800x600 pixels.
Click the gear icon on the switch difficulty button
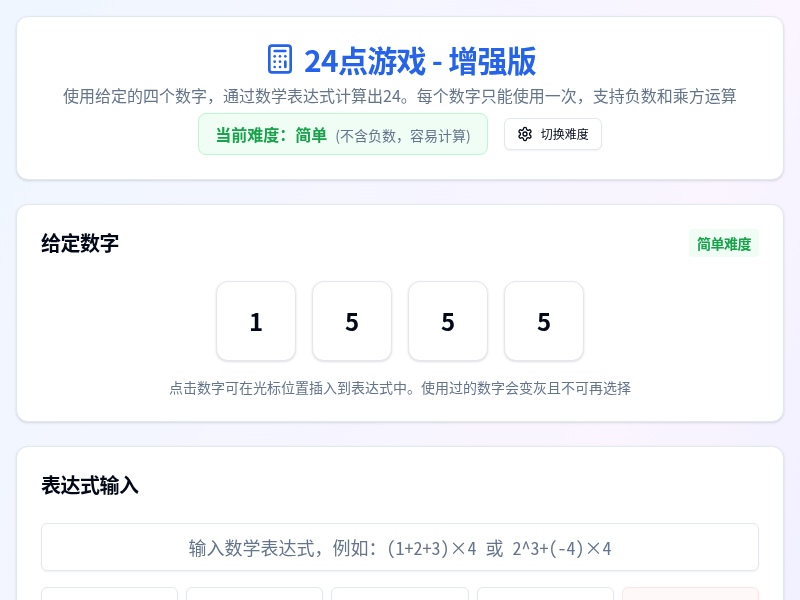[x=523, y=134]
